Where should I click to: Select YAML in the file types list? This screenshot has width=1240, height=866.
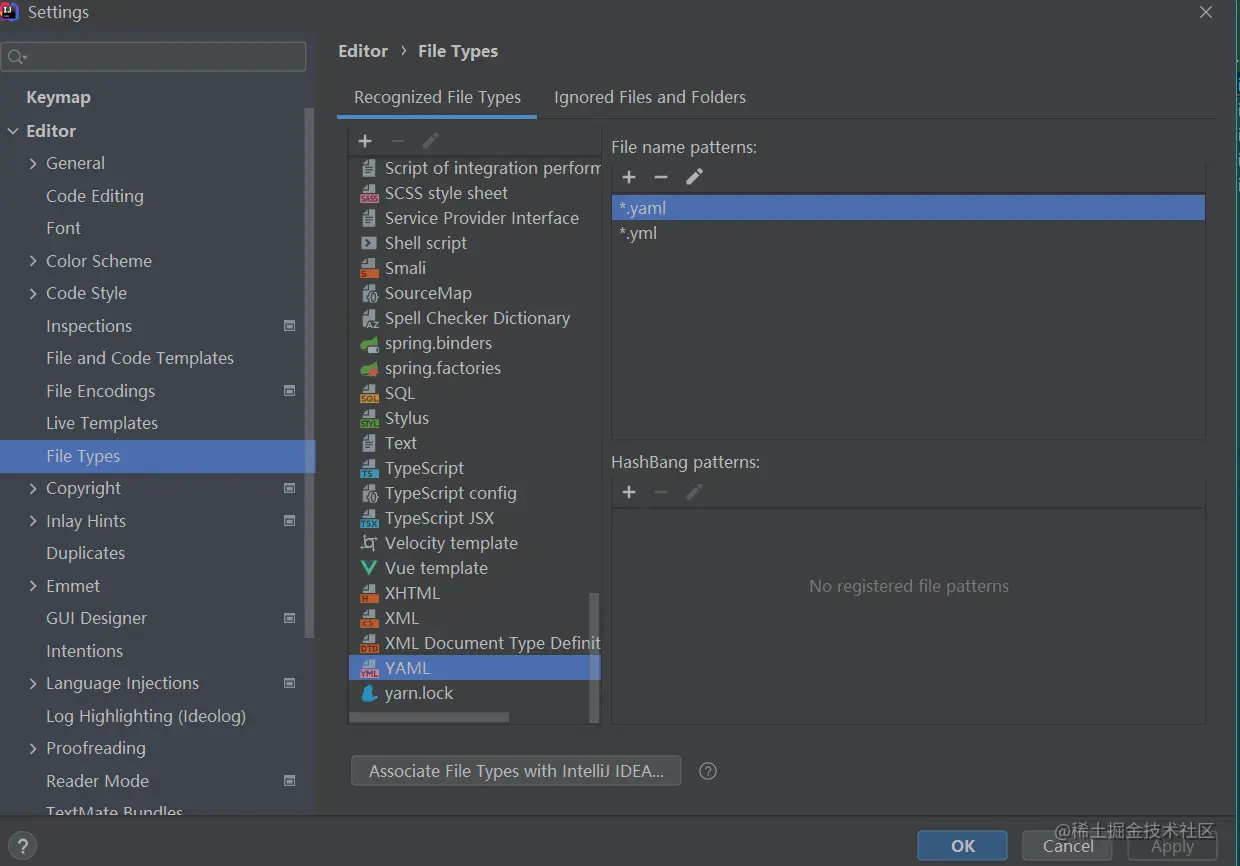[474, 668]
